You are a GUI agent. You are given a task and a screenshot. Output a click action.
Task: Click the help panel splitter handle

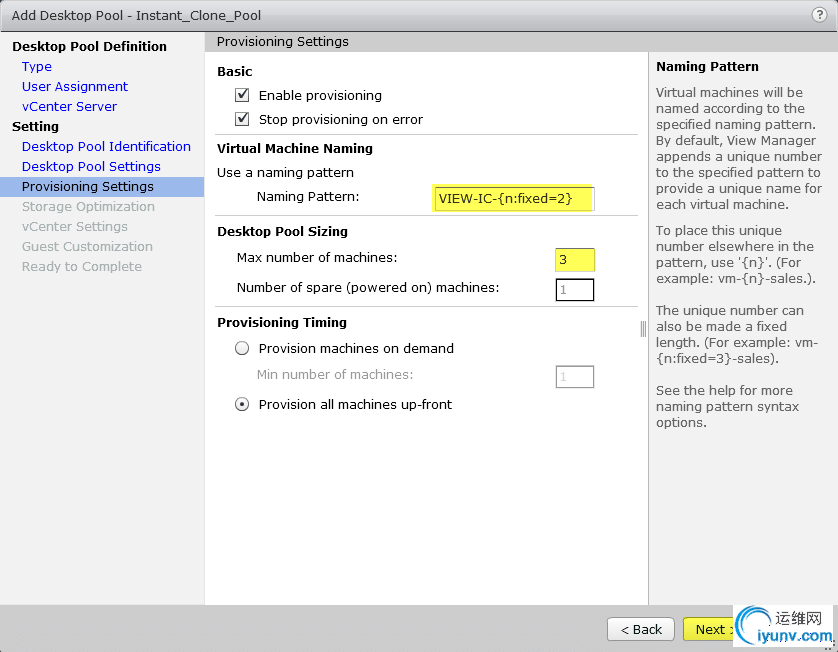pyautogui.click(x=643, y=329)
